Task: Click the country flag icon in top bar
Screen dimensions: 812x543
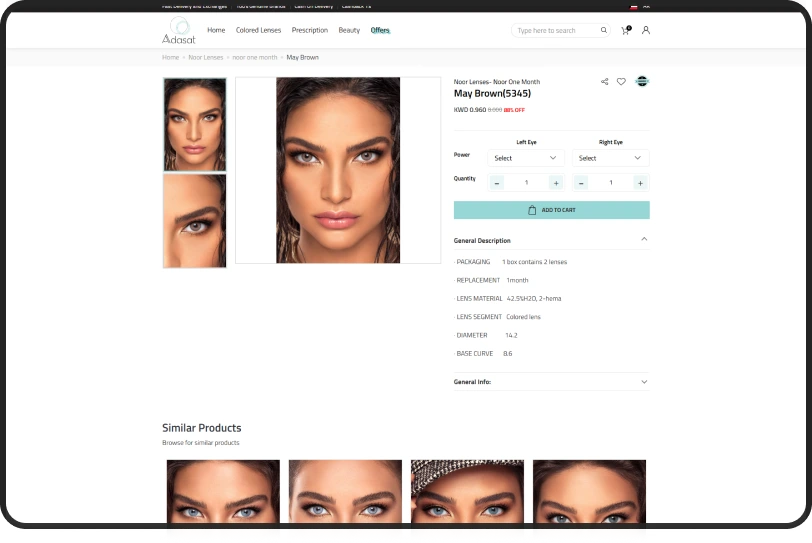Action: pos(633,7)
